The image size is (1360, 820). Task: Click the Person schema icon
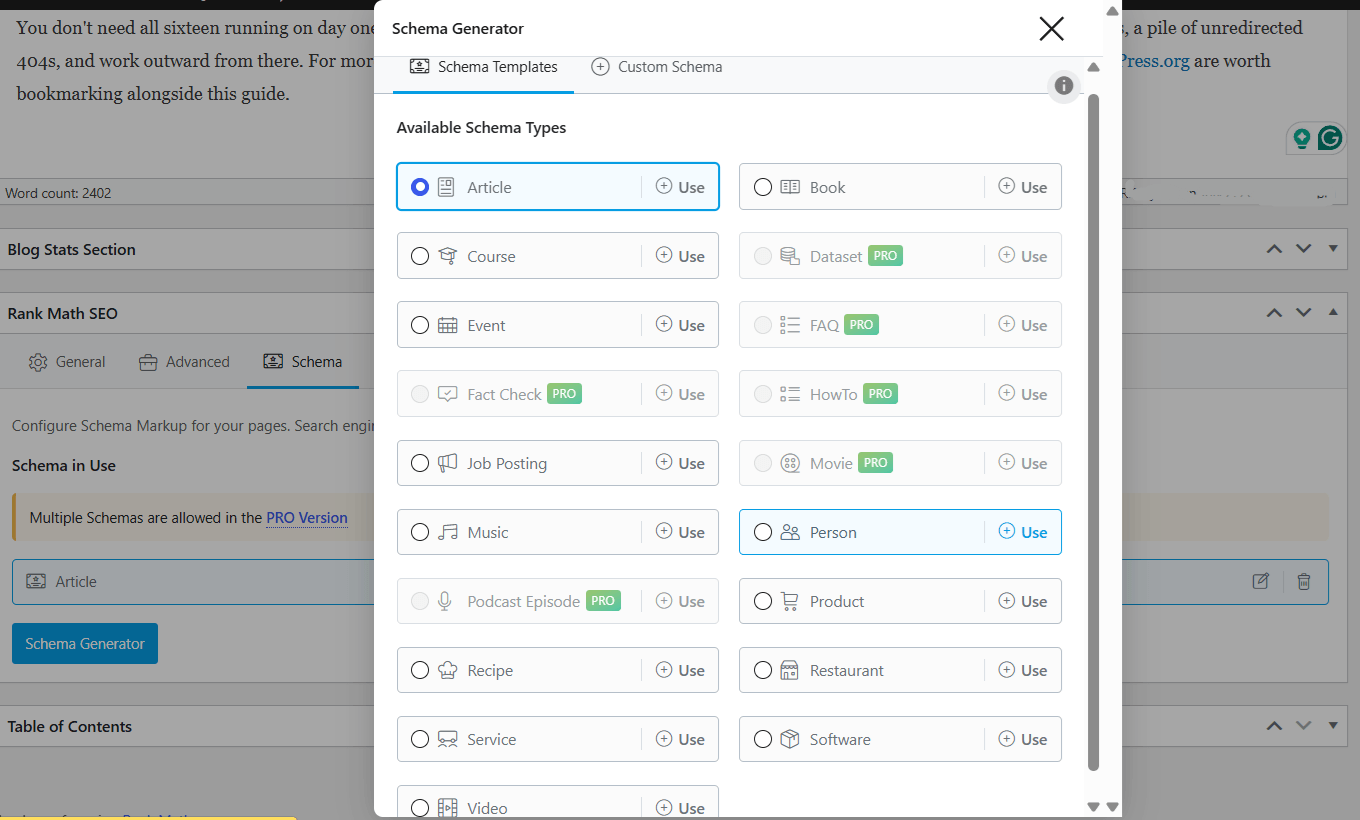(790, 532)
